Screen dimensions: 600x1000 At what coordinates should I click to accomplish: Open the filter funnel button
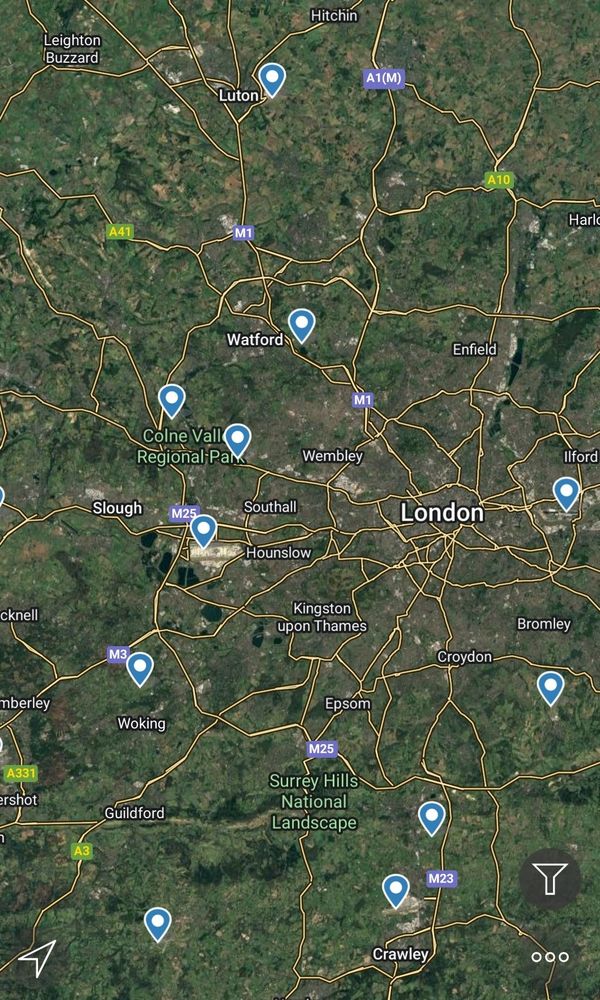550,879
